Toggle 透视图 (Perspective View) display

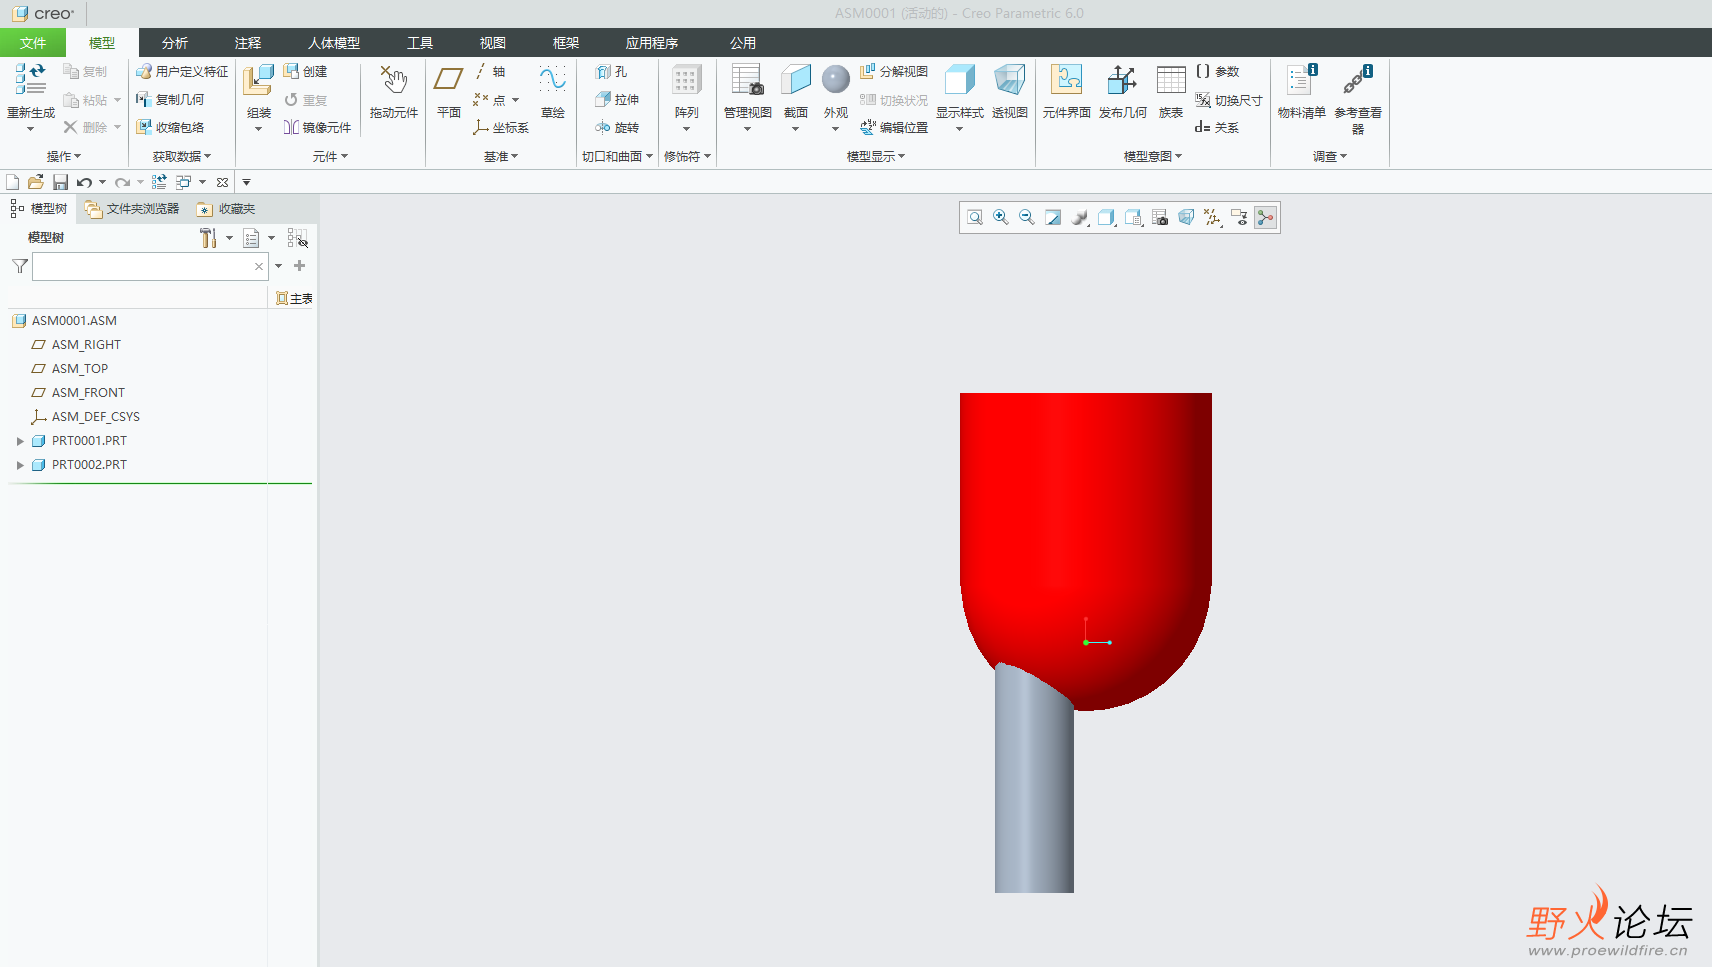point(1009,82)
